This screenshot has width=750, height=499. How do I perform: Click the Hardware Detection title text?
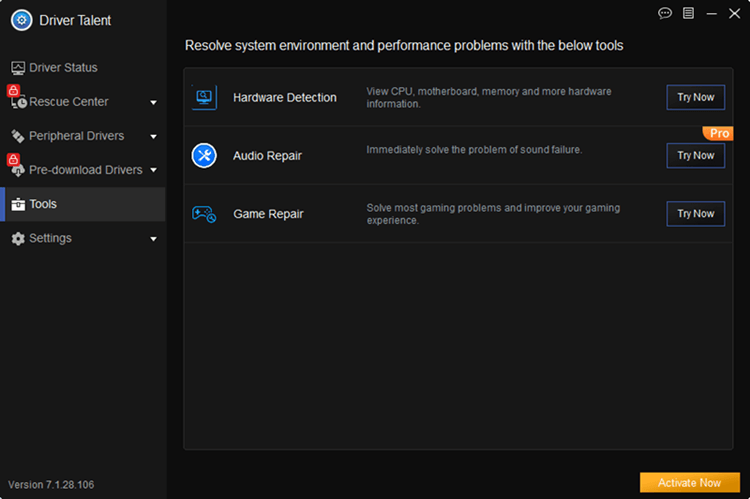[285, 98]
